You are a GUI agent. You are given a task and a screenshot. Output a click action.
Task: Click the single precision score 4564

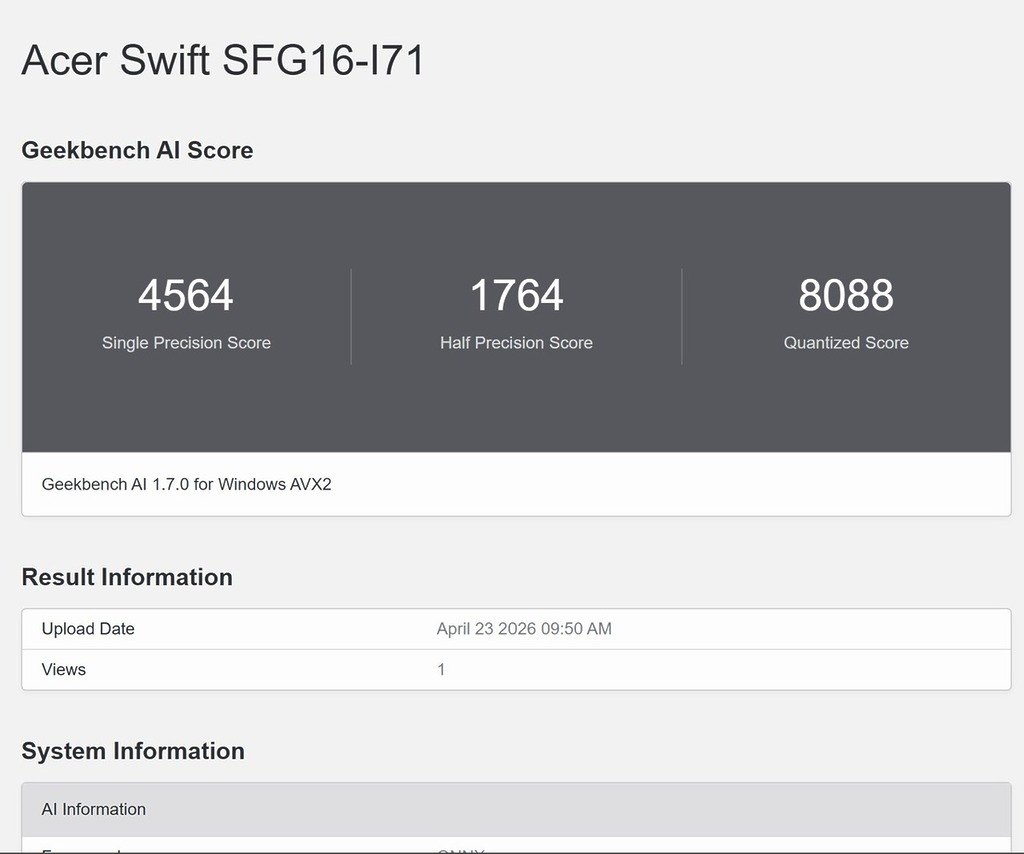click(x=186, y=295)
